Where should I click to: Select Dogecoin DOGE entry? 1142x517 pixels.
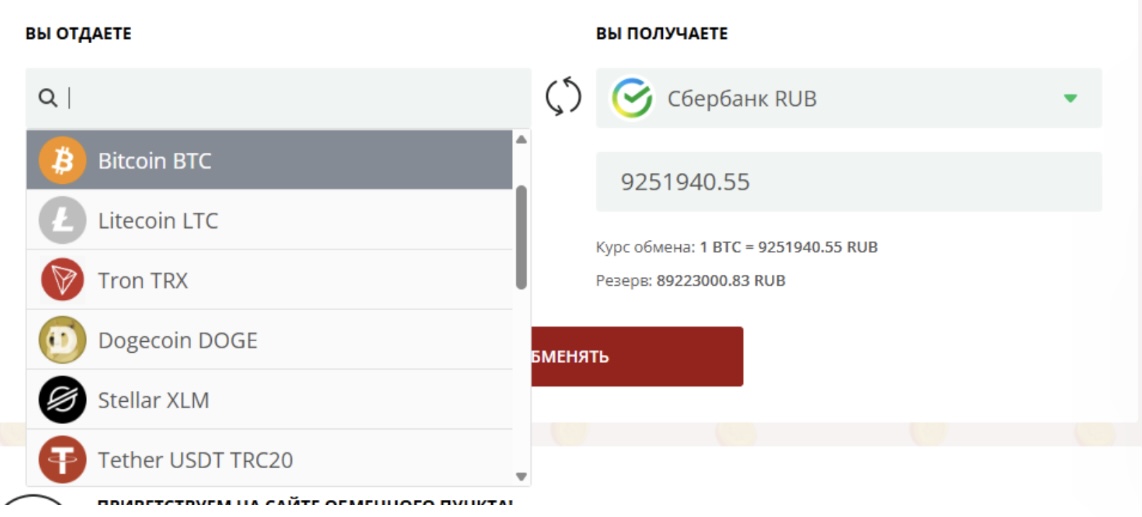pos(269,340)
